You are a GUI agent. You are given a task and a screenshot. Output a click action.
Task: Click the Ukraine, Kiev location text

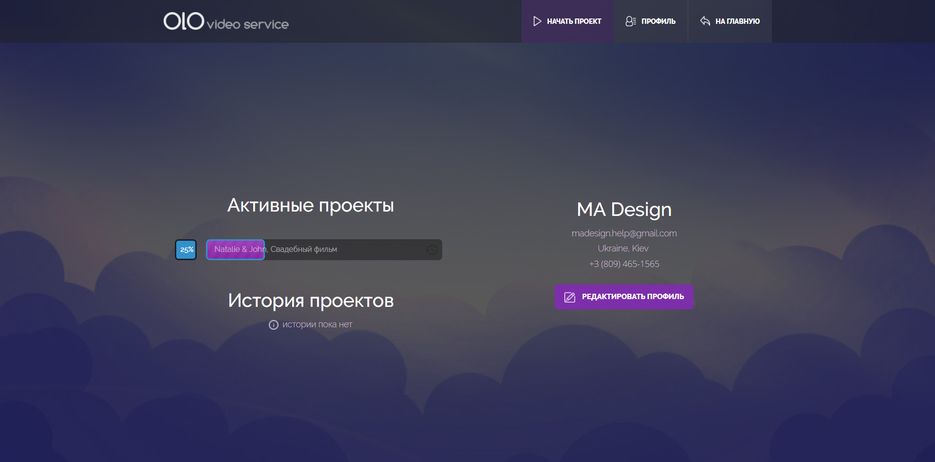[x=623, y=248]
